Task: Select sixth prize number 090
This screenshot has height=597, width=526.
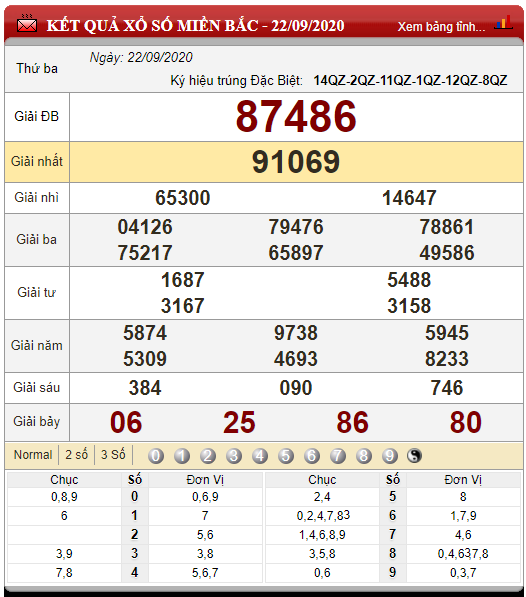Action: point(296,388)
